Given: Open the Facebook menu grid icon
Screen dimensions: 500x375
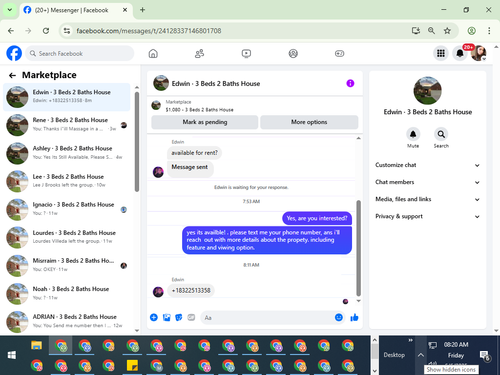Looking at the screenshot, I should click(x=441, y=53).
